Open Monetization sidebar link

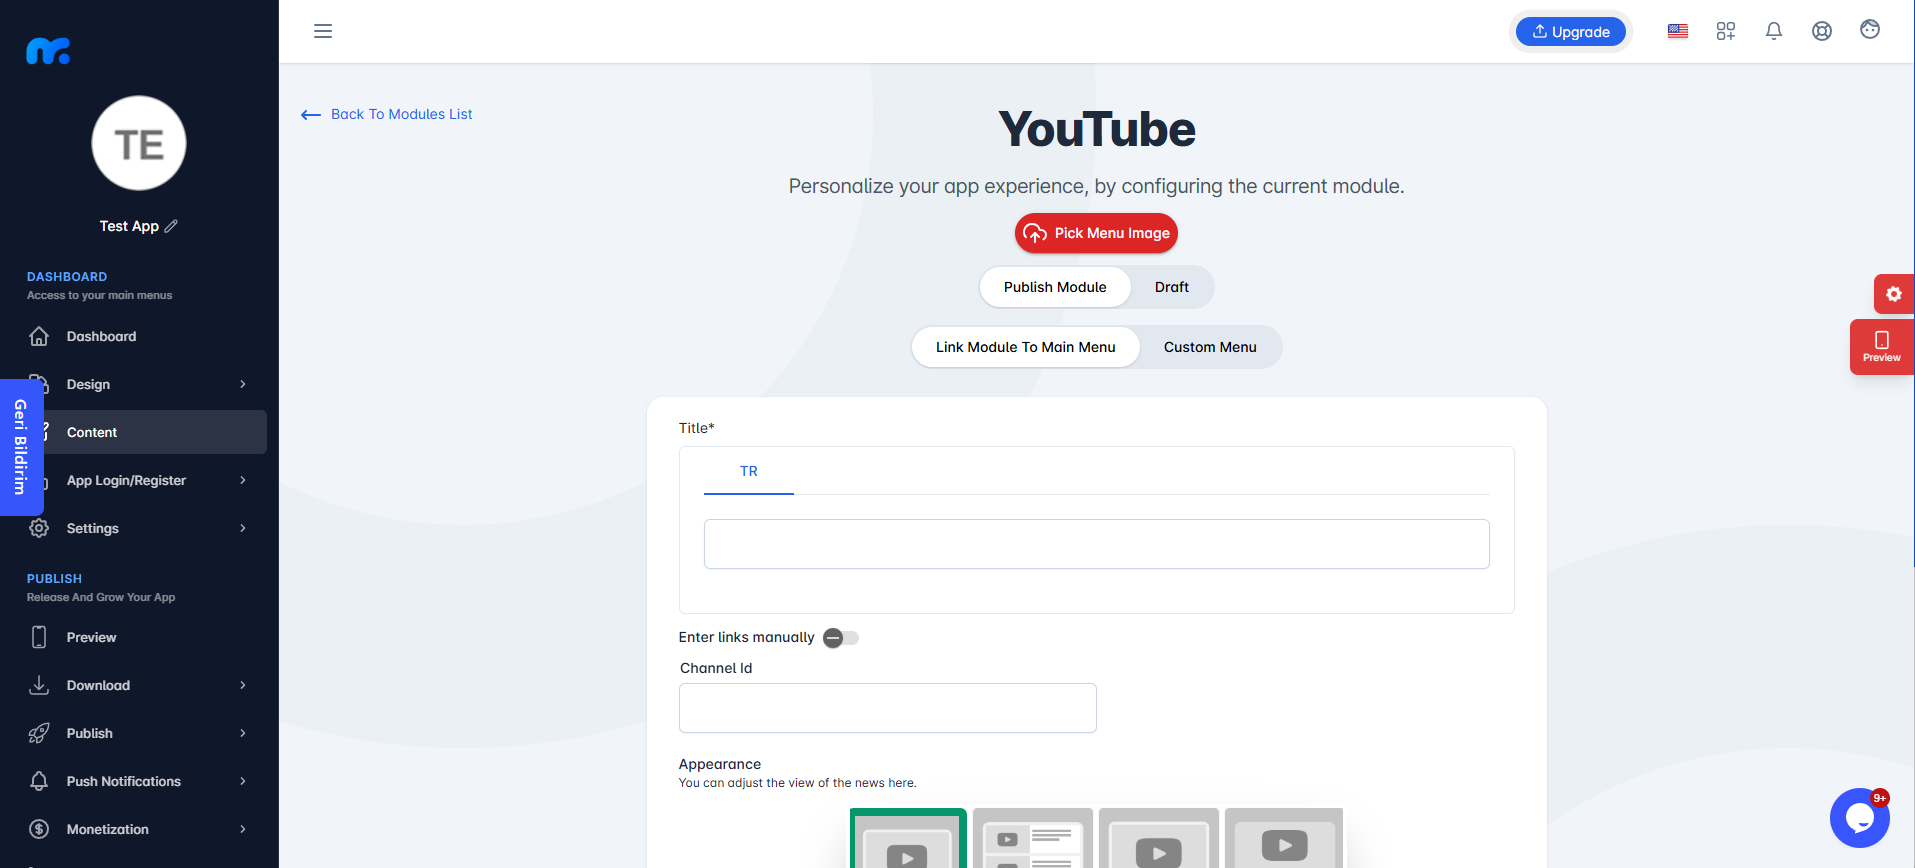point(139,829)
